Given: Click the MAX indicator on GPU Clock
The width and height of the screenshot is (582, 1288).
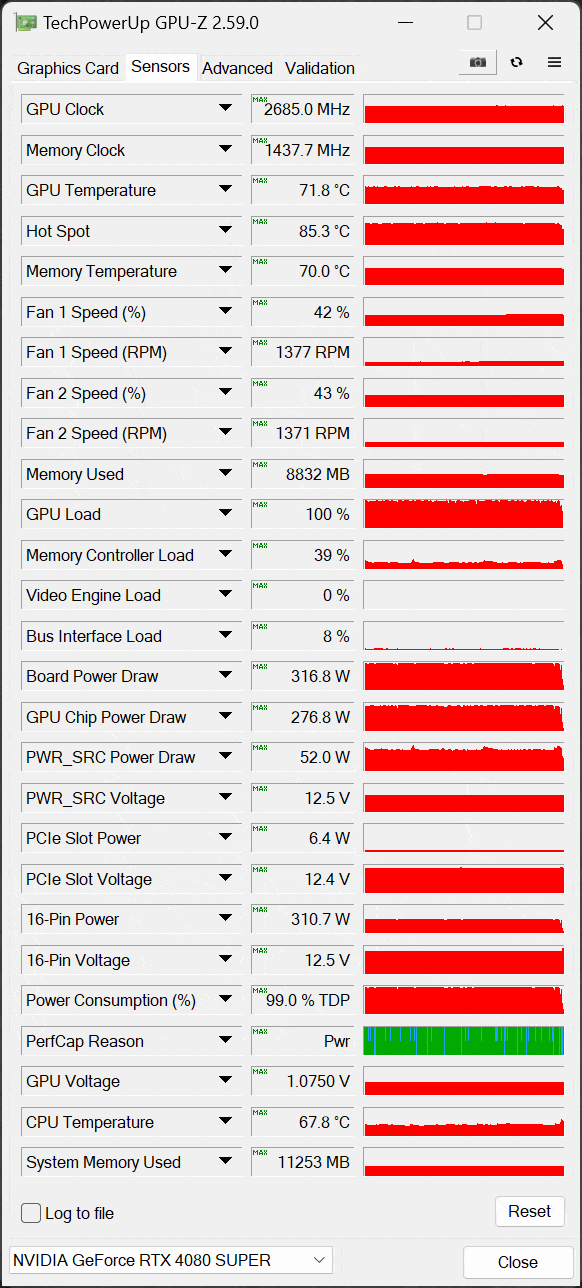Looking at the screenshot, I should click(x=260, y=100).
